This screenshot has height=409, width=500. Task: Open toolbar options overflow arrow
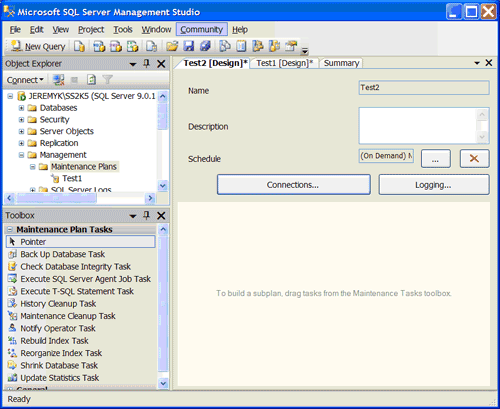[304, 51]
